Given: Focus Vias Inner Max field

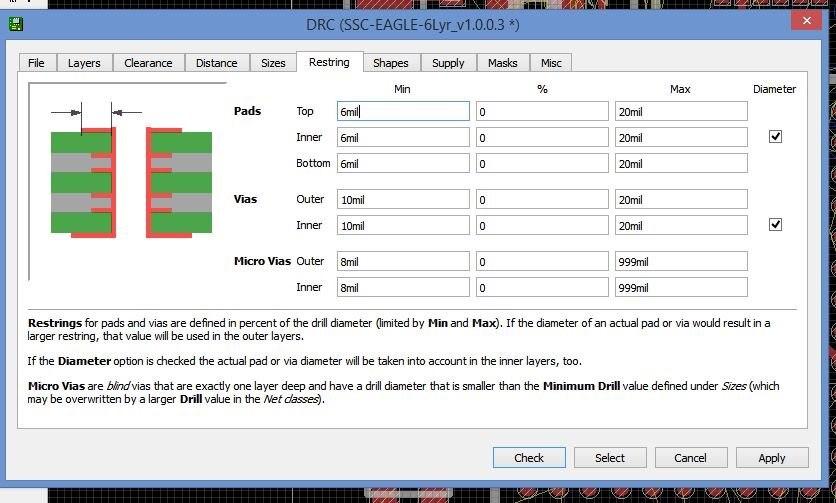Looking at the screenshot, I should (x=681, y=225).
